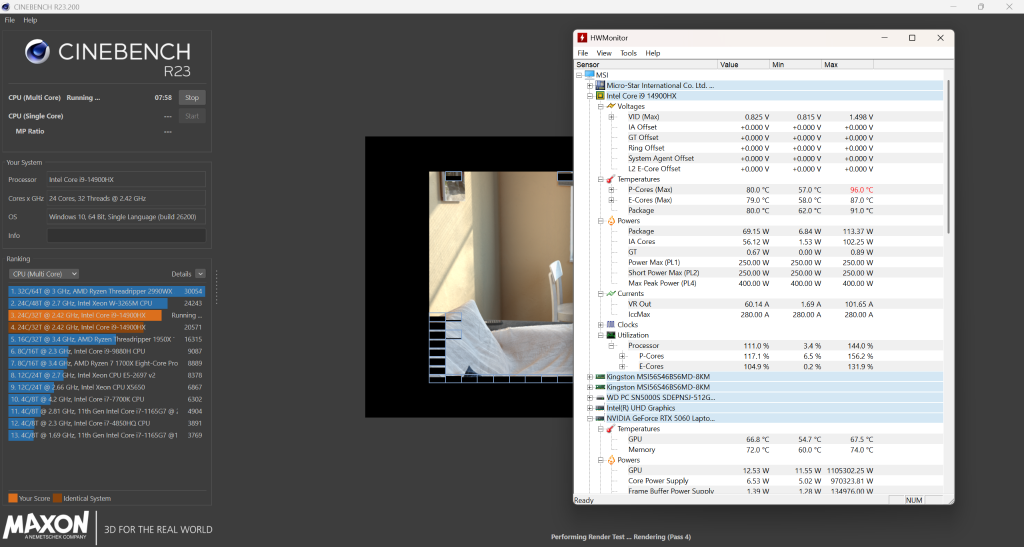Open the File menu in Cinebench
The height and width of the screenshot is (547, 1024).
[10, 20]
